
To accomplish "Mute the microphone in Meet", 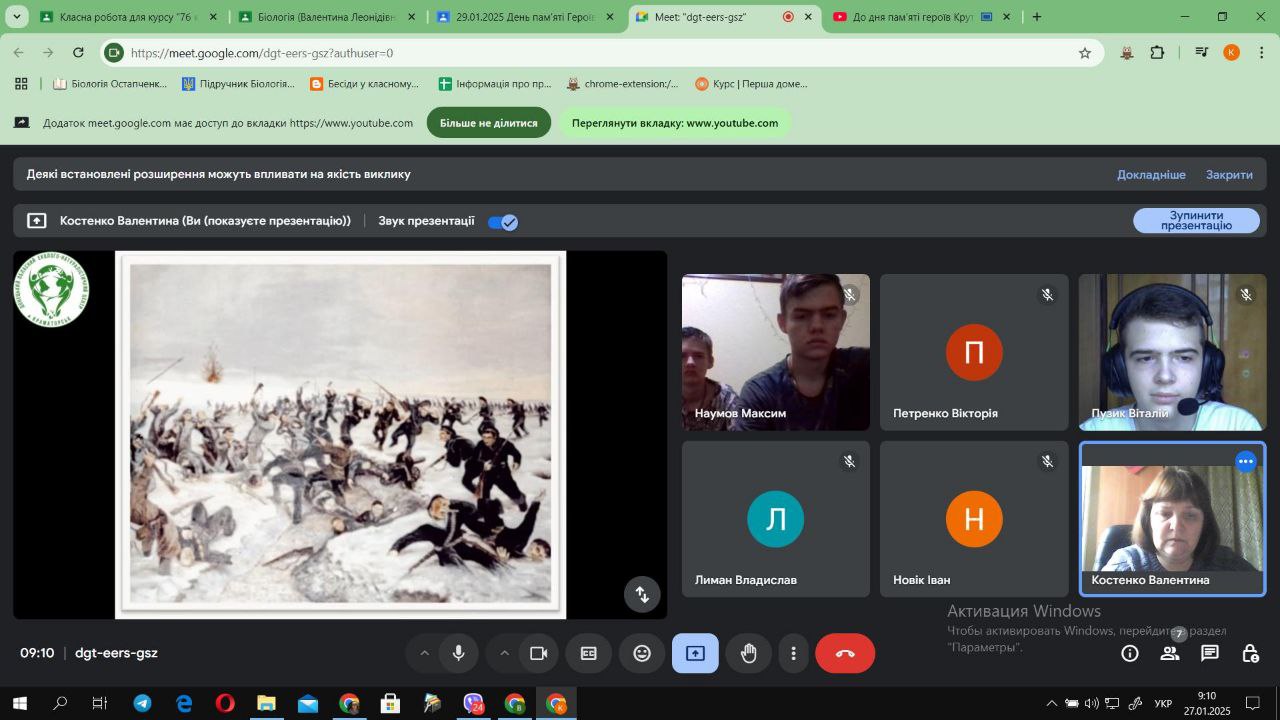I will point(458,653).
